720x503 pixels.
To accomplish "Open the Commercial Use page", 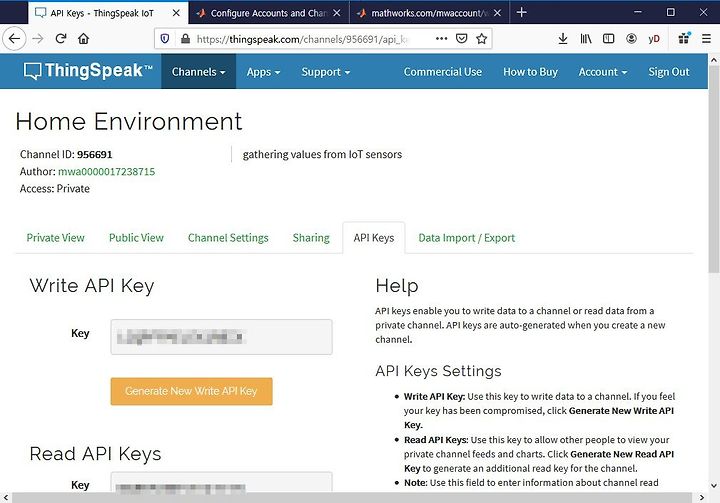I will [443, 72].
